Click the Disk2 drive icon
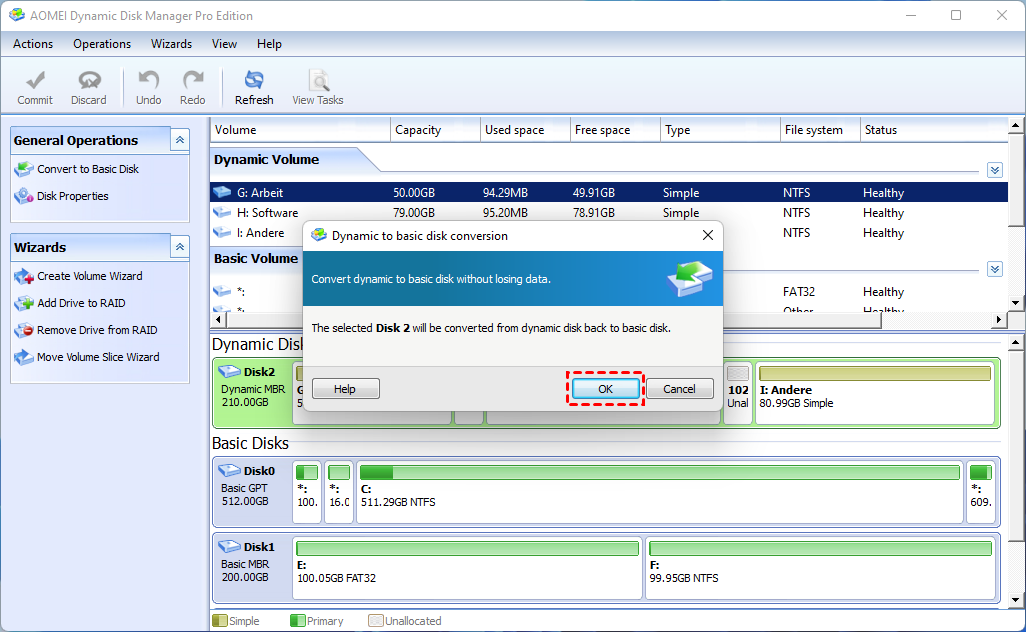This screenshot has height=632, width=1026. point(229,372)
